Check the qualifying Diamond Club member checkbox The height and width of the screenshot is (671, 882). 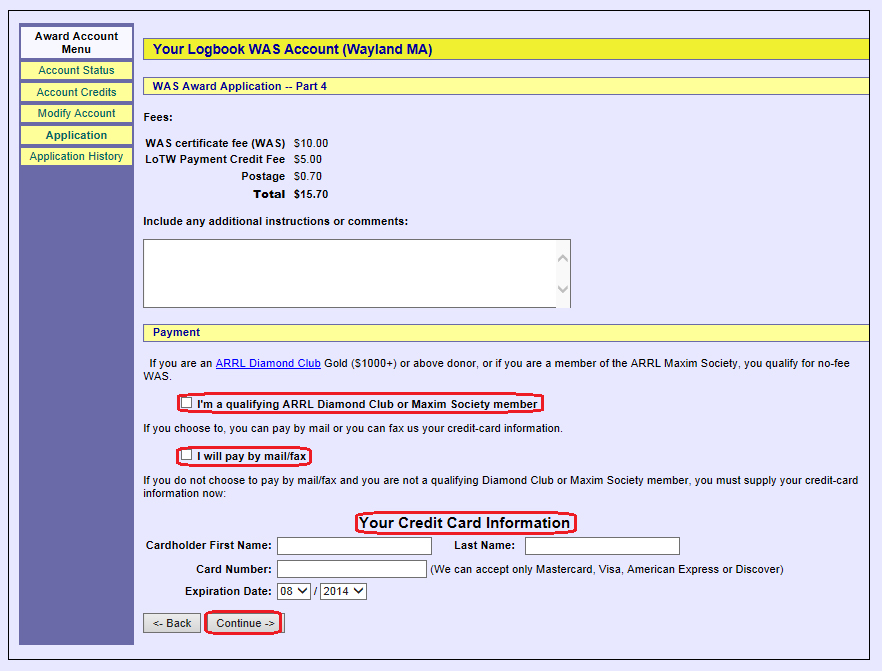pos(187,403)
